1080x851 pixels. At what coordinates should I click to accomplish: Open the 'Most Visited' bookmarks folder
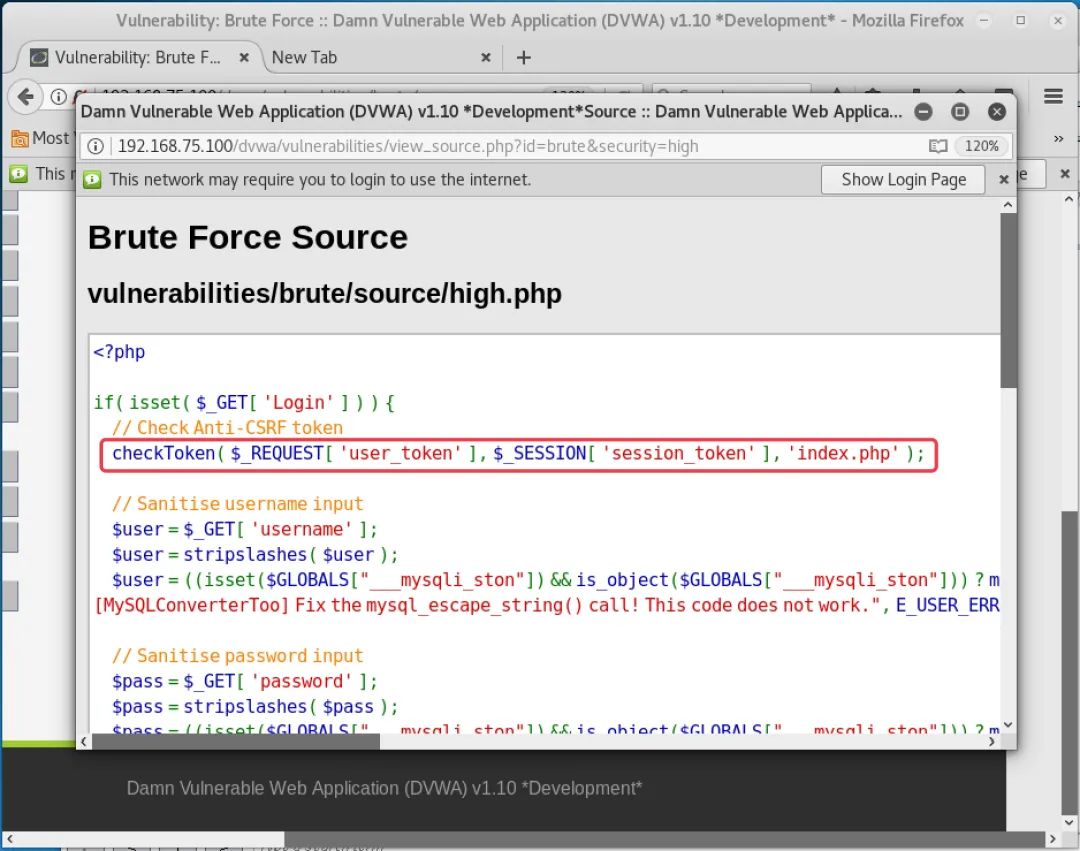pyautogui.click(x=41, y=138)
